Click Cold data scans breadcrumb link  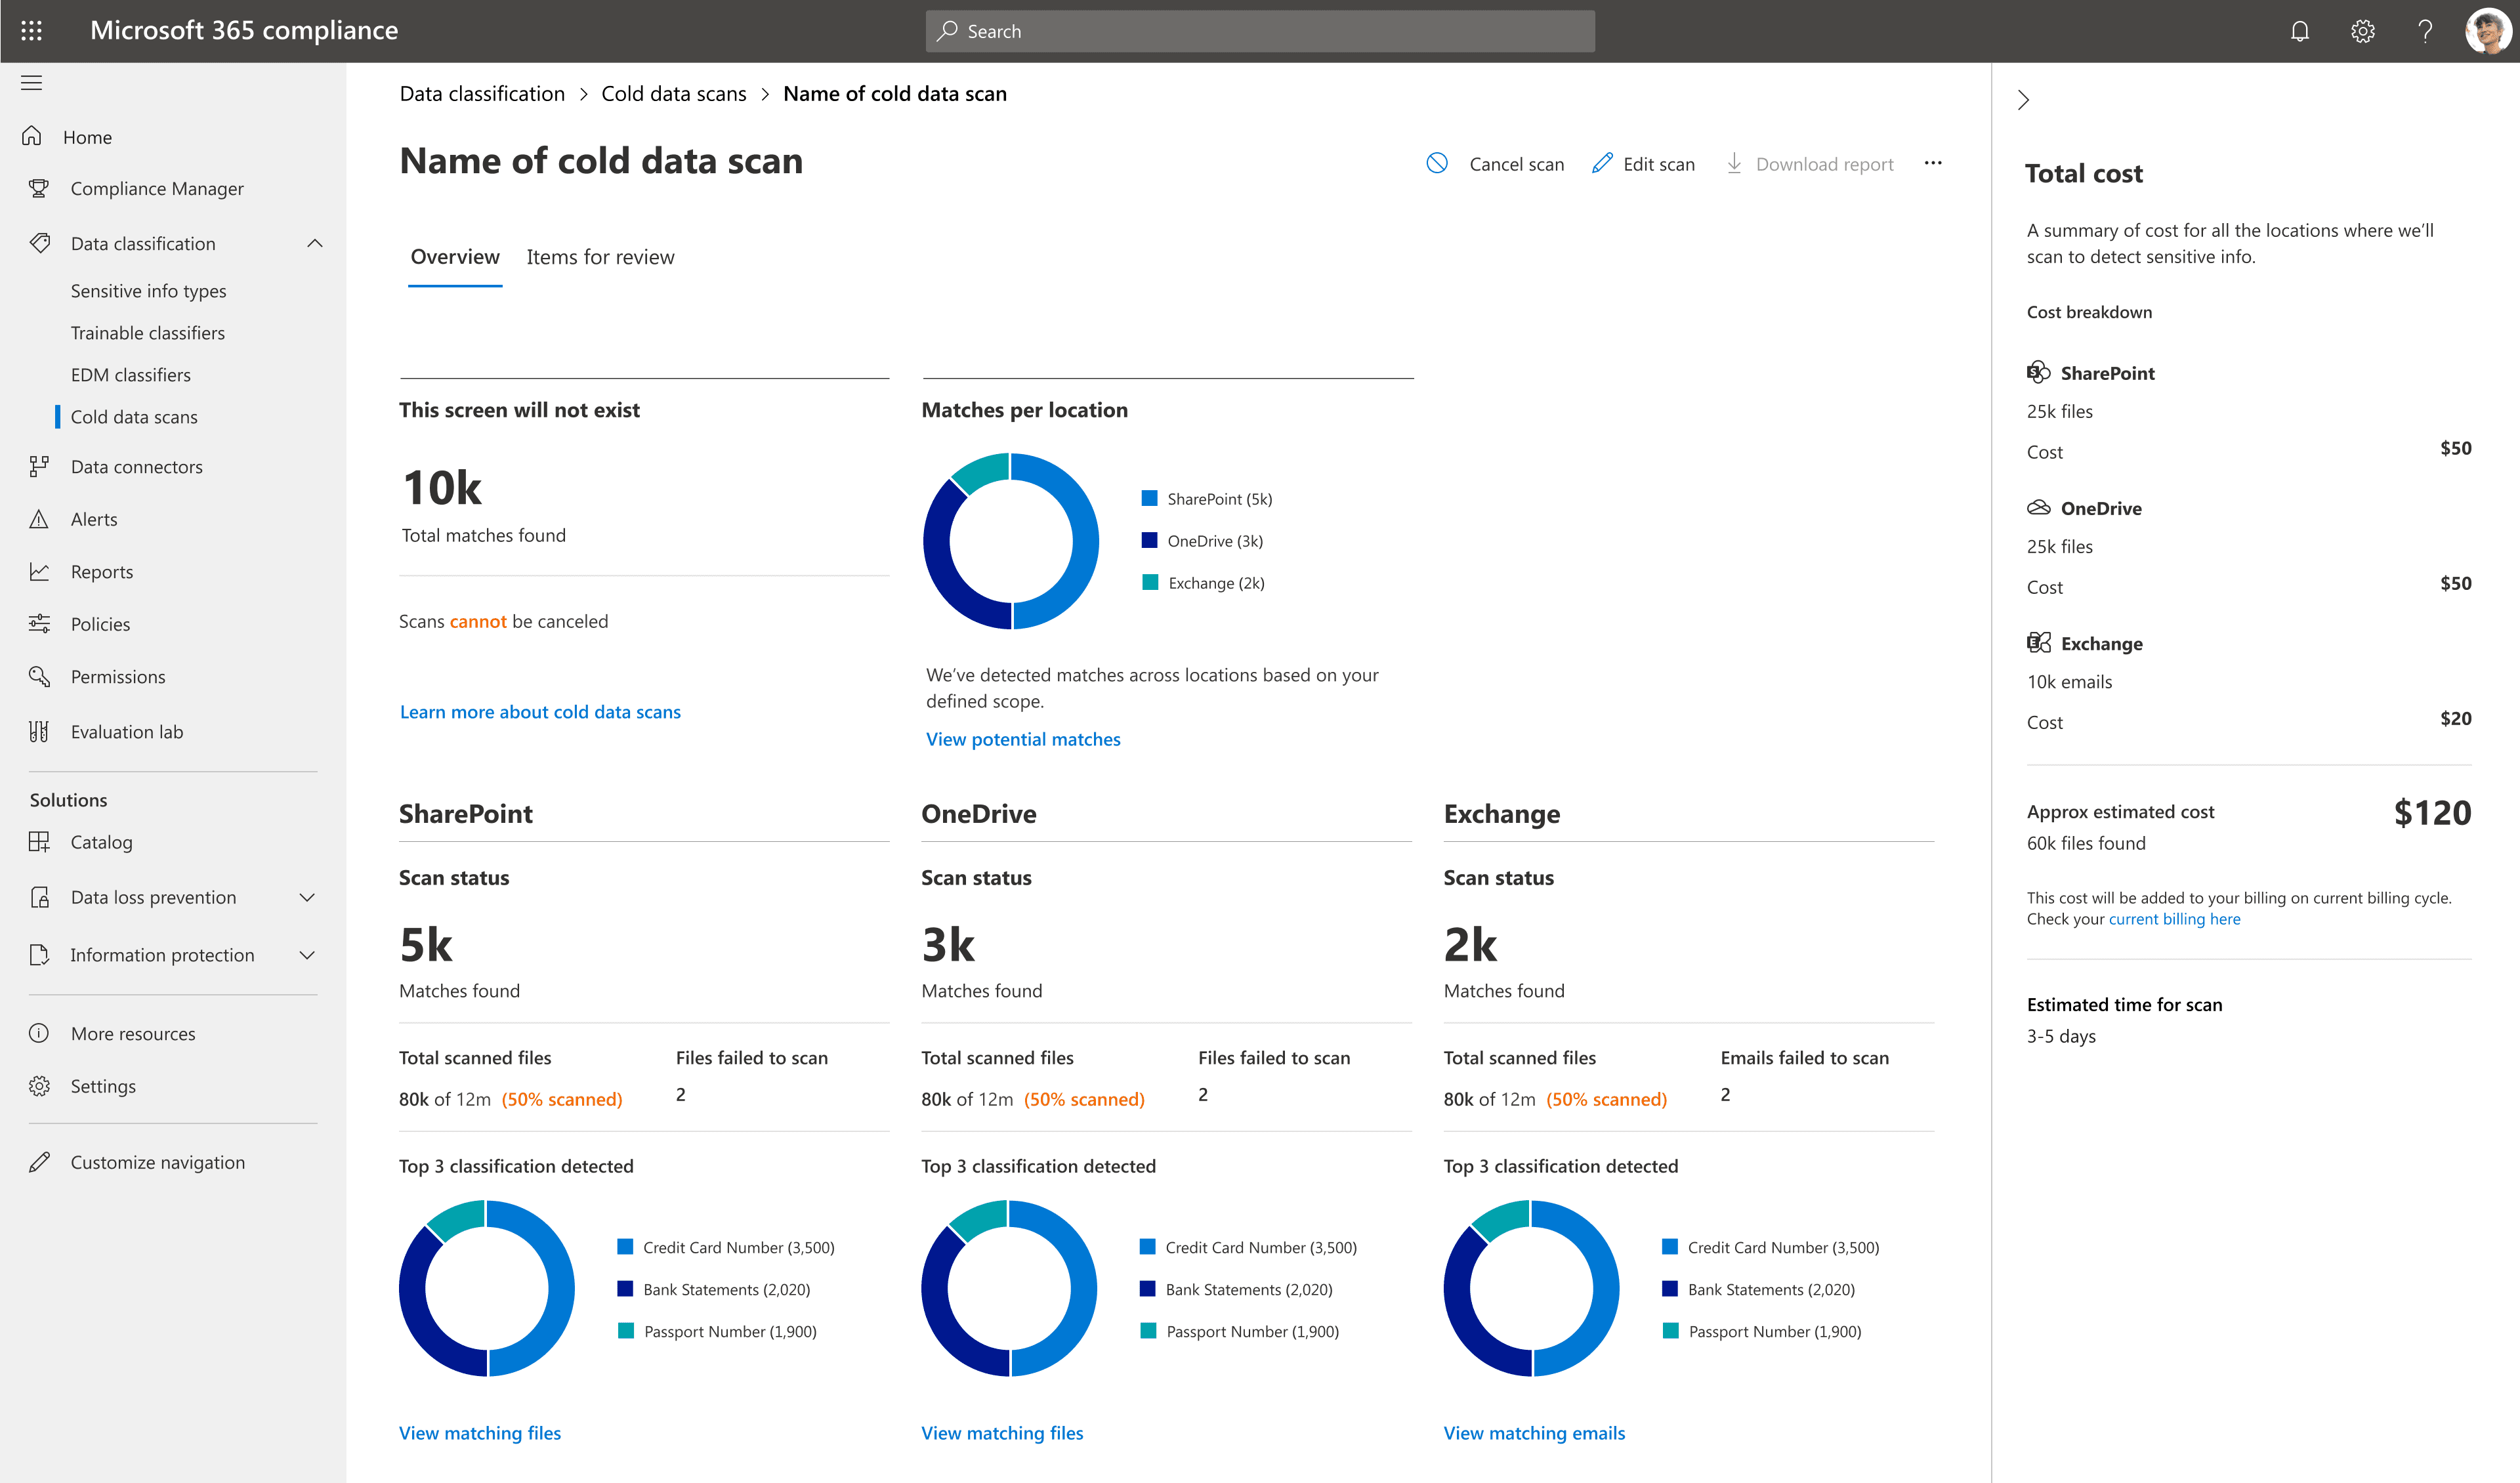673,93
